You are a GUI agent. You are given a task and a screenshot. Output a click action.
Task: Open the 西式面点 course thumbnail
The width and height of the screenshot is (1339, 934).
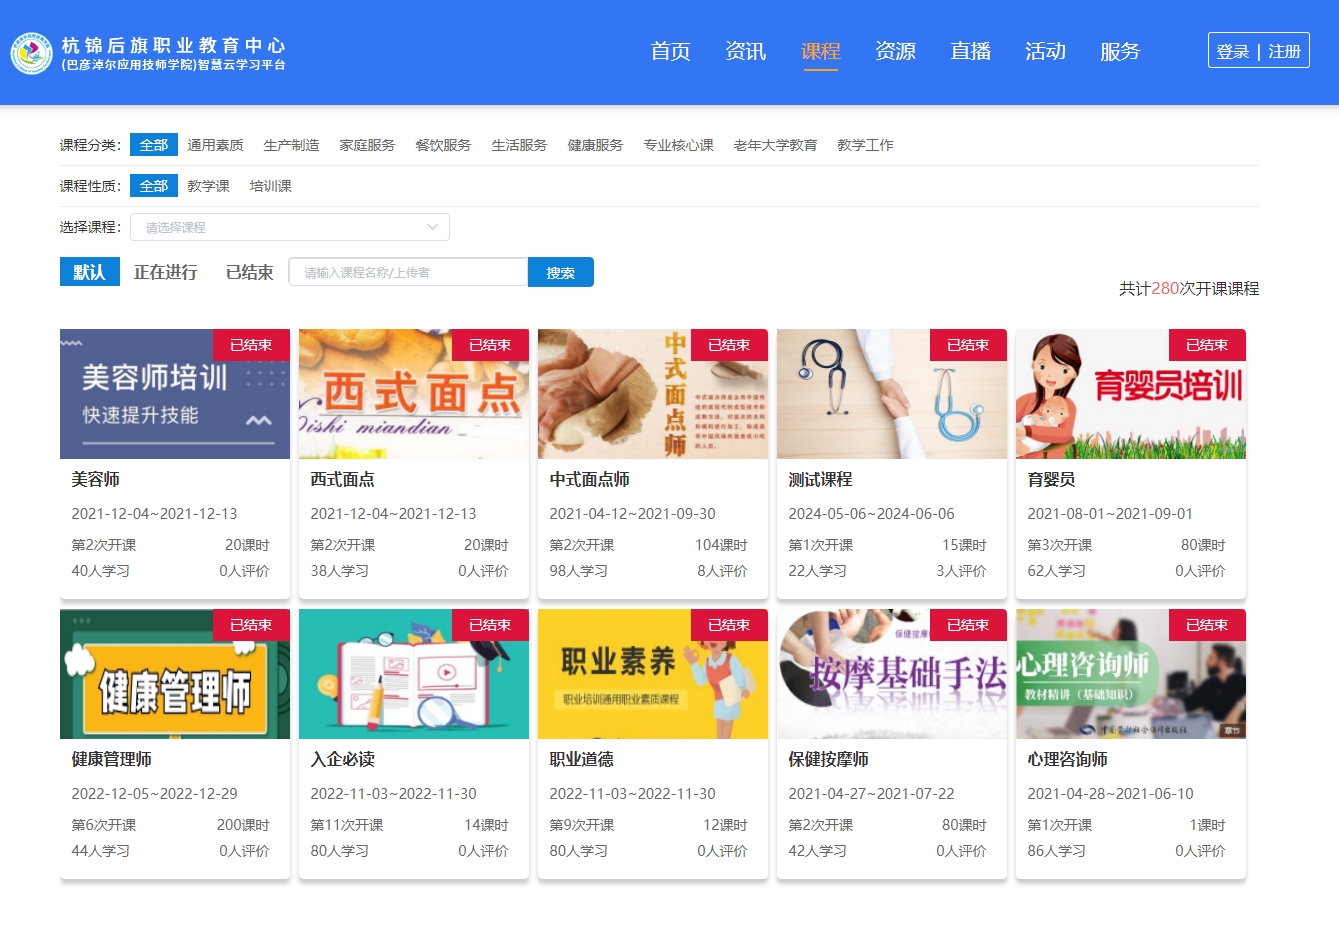[413, 394]
